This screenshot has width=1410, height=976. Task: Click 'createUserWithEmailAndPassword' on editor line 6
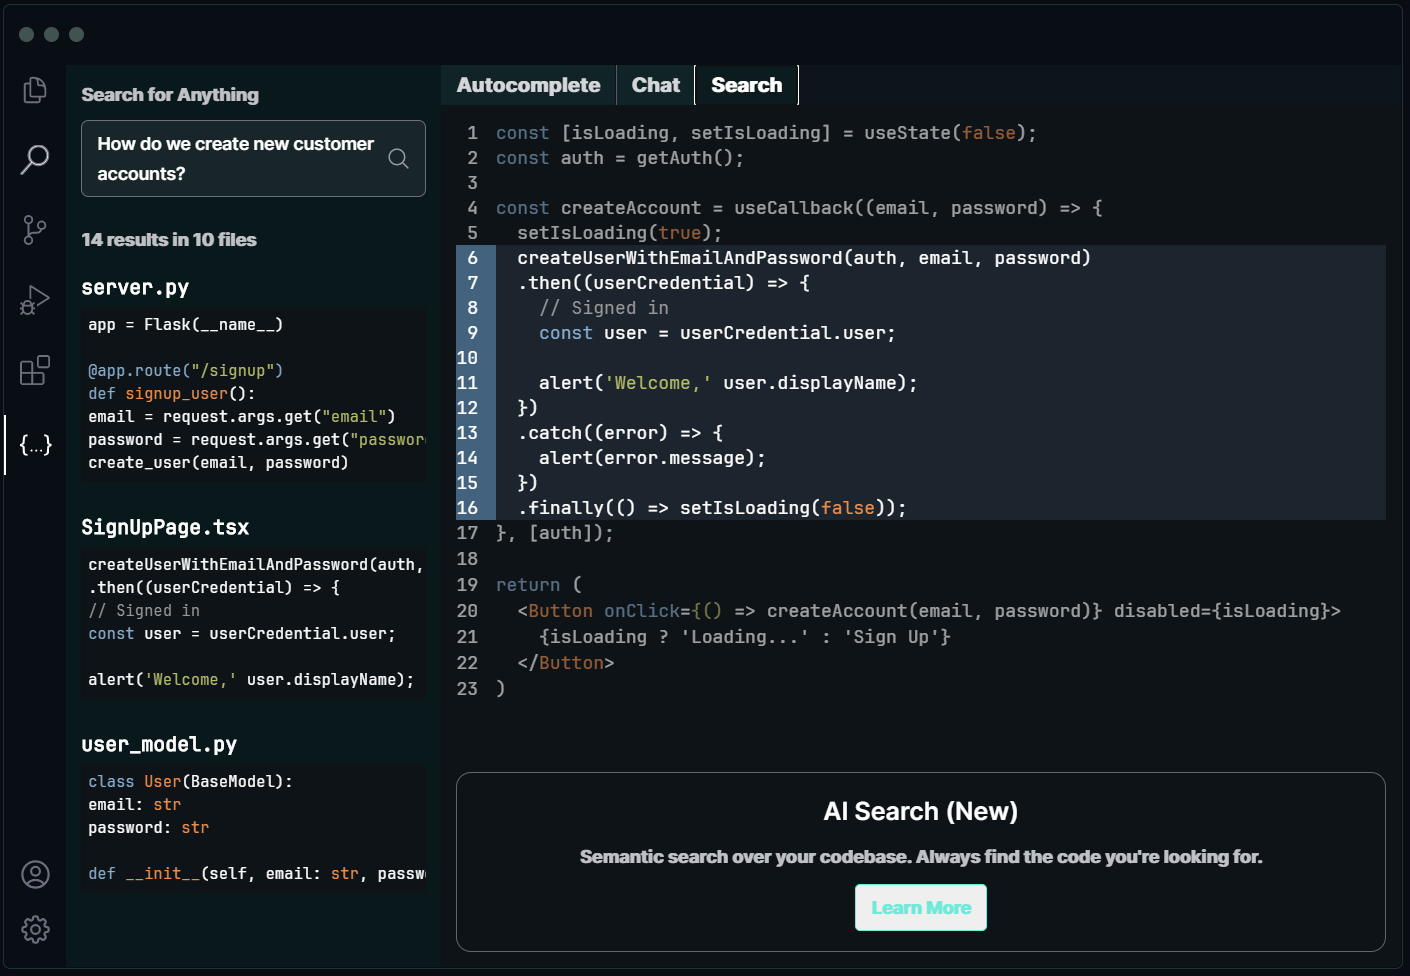[x=680, y=258]
